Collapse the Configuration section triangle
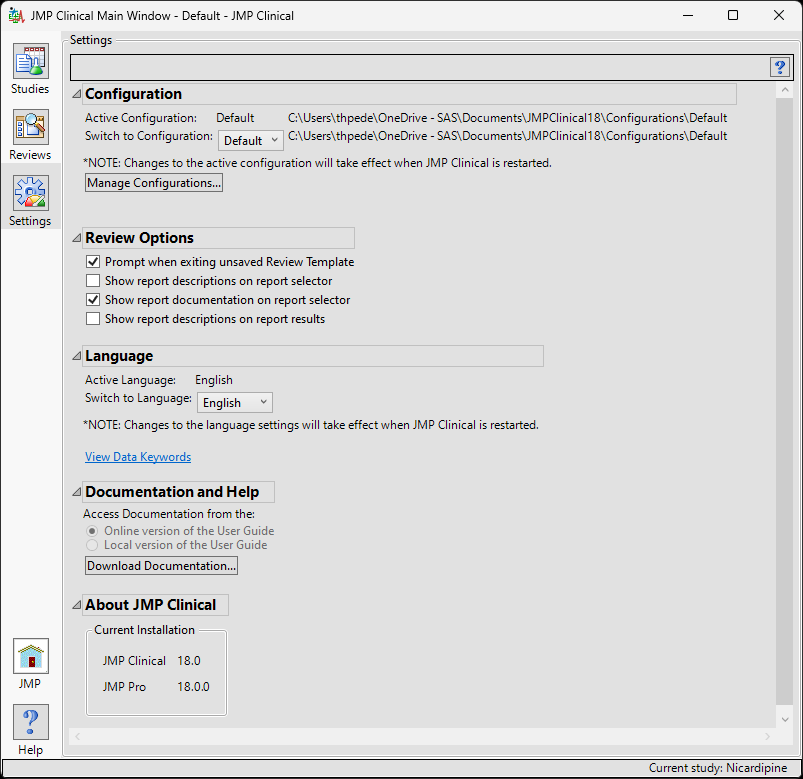This screenshot has width=803, height=779. click(77, 94)
